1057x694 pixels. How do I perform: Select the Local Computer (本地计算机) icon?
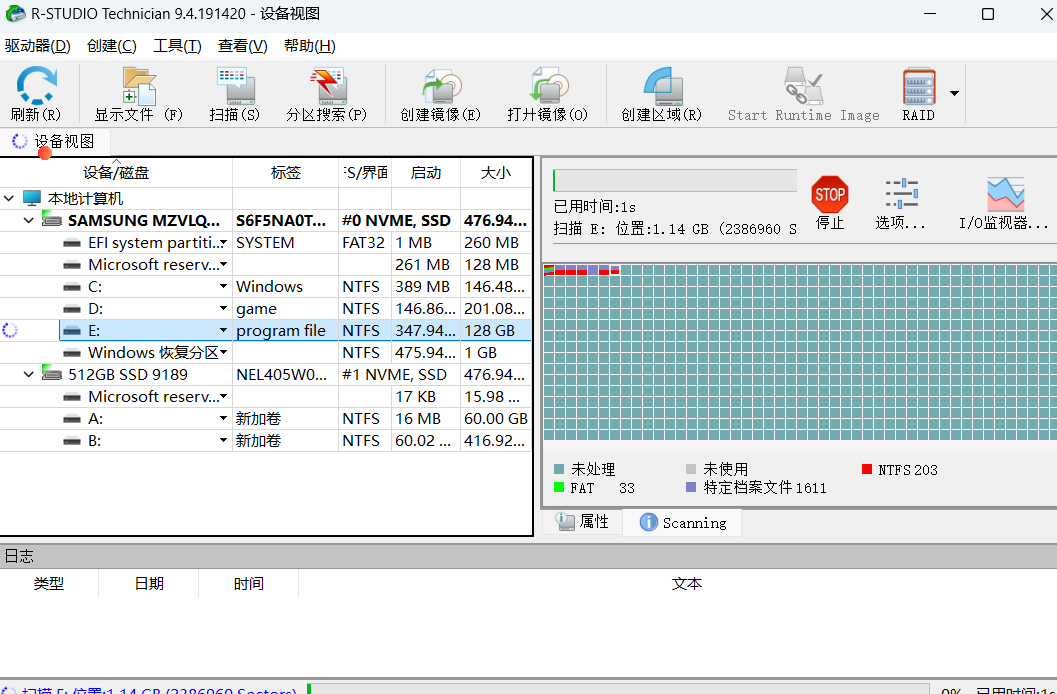pos(32,198)
